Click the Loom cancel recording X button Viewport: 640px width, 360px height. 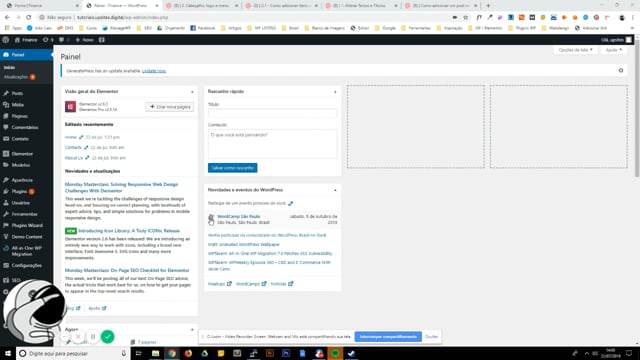point(78,337)
